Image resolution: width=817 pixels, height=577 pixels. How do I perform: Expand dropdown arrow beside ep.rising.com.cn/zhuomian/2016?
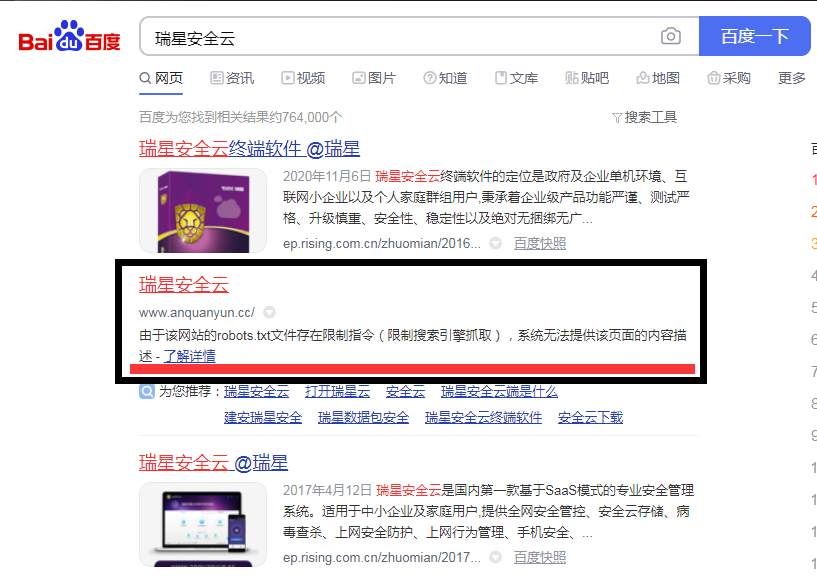pos(496,243)
